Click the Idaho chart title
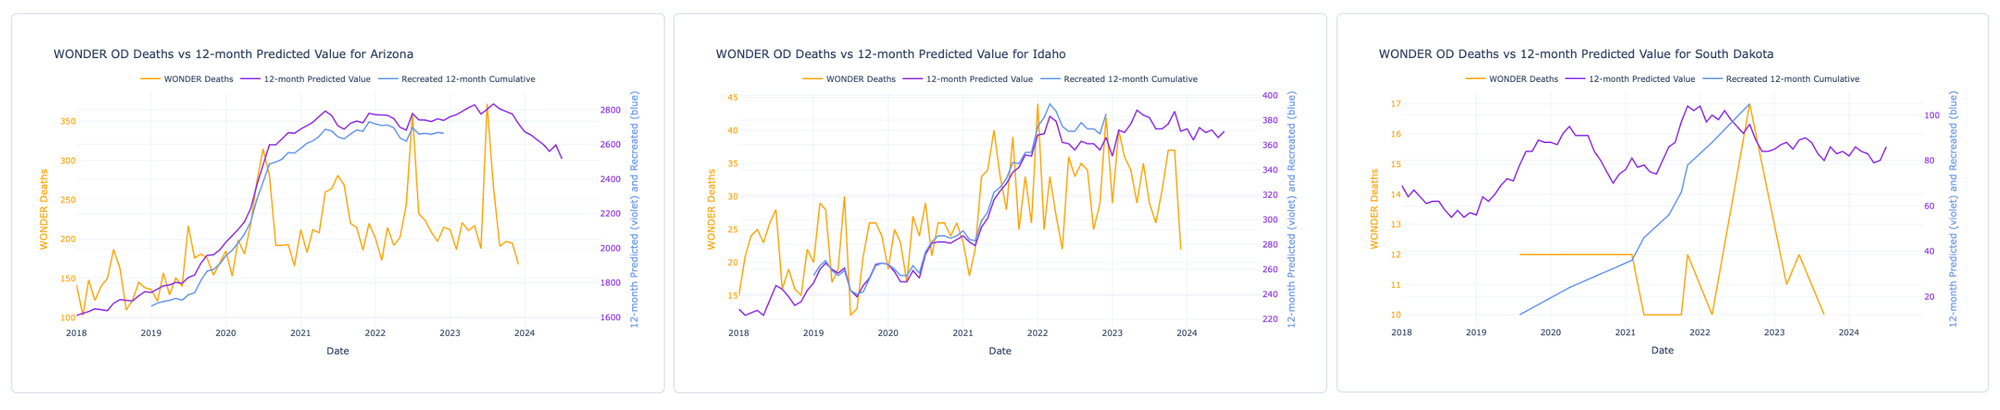The image size is (2000, 410). click(x=890, y=54)
